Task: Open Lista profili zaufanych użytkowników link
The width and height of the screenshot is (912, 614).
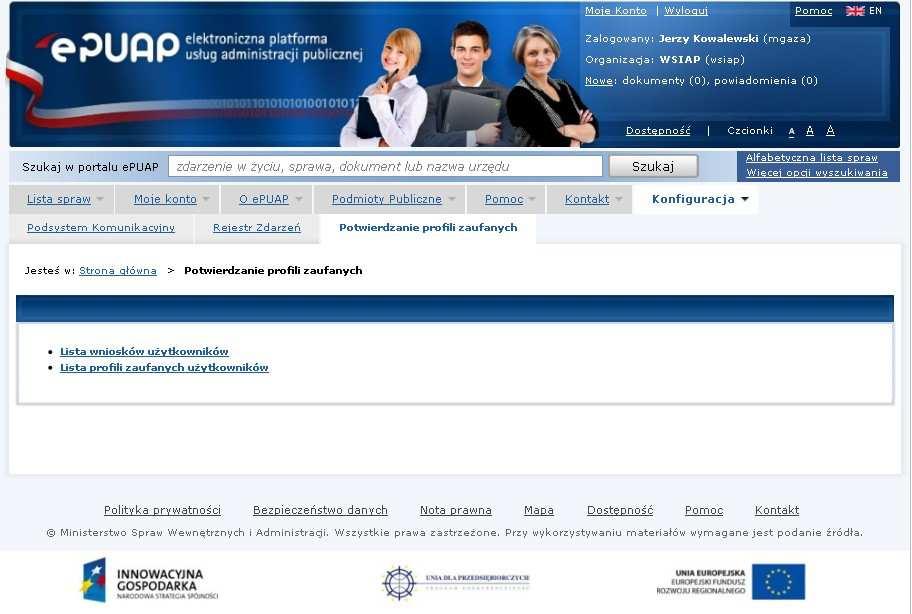Action: coord(164,368)
